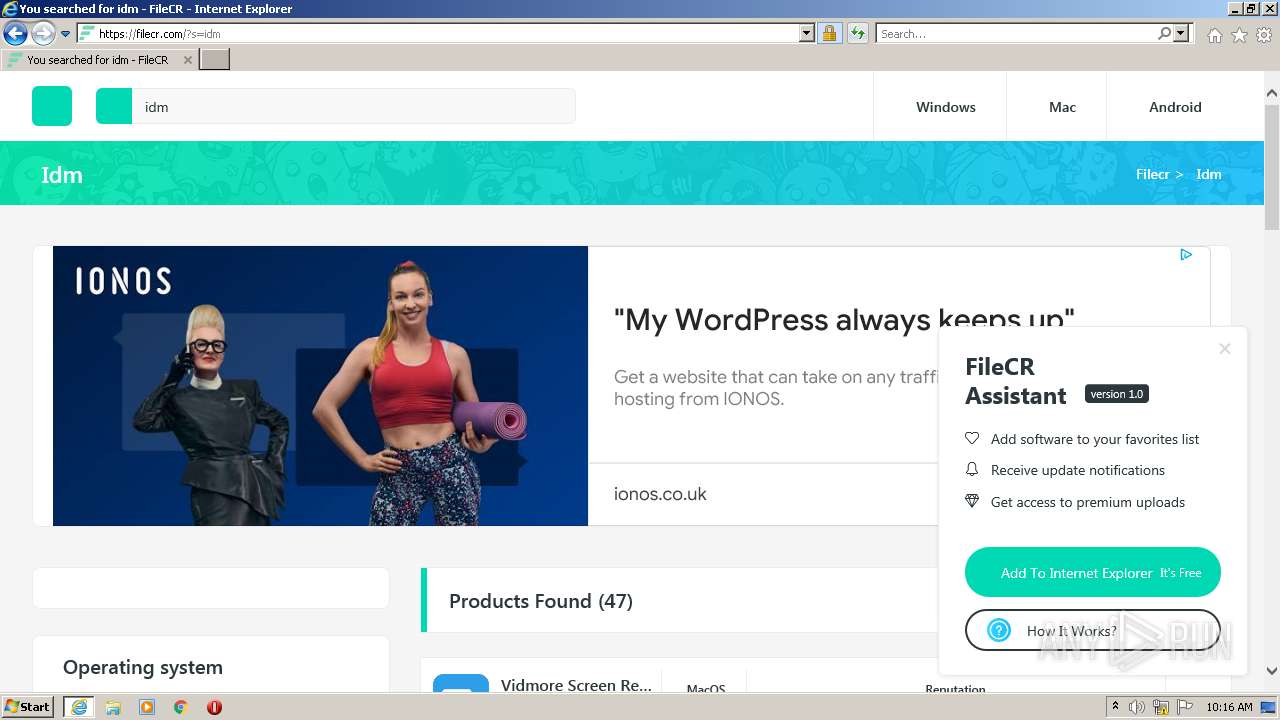1280x720 pixels.
Task: Click the vertical scrollbar thumb
Action: click(1272, 167)
